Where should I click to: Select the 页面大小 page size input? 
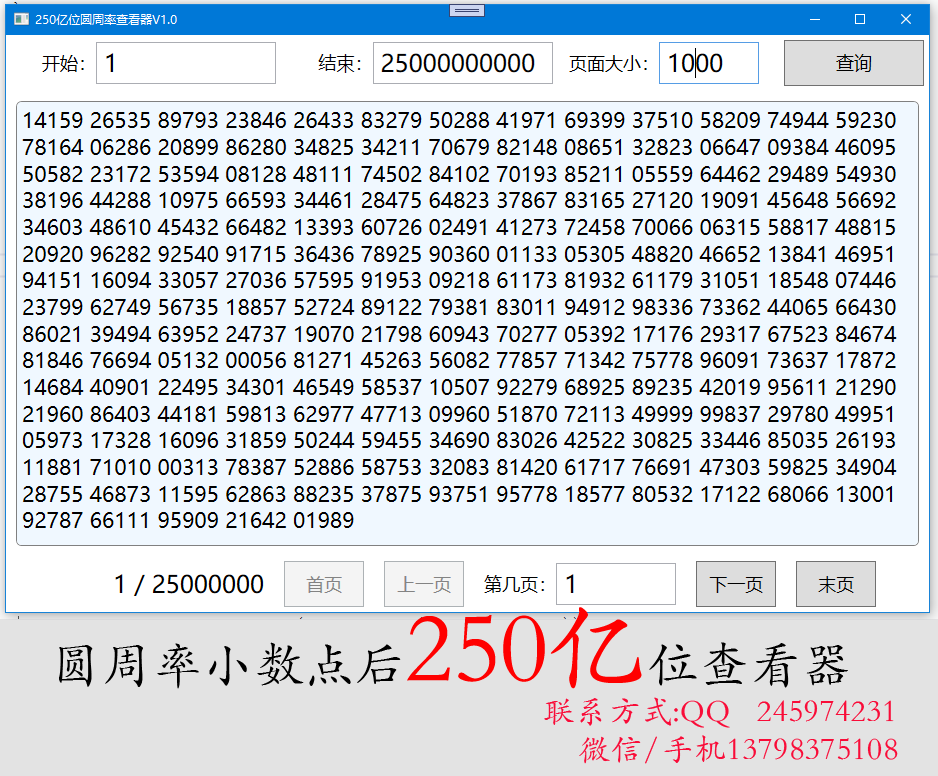tap(709, 63)
